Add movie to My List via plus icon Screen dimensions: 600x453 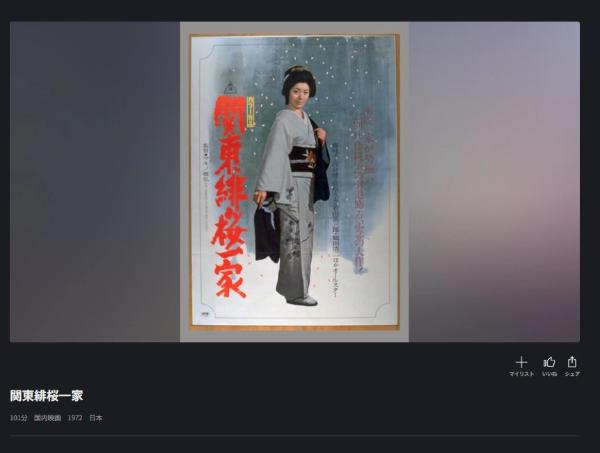point(521,362)
